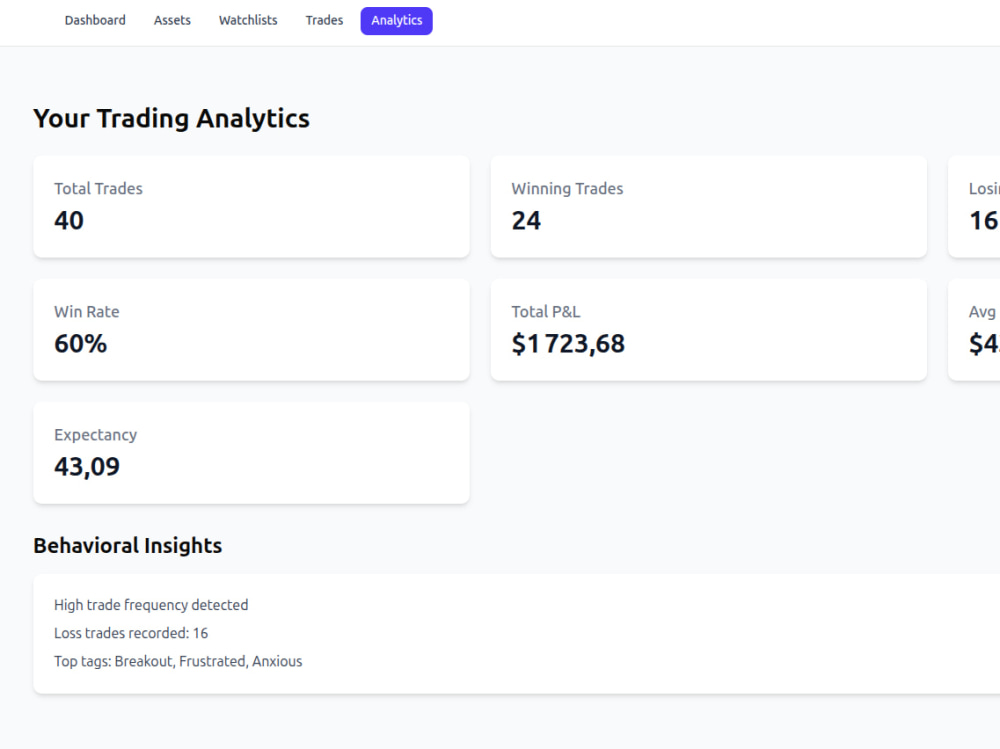The image size is (1000, 749).
Task: Open the Dashboard tab
Action: (x=95, y=20)
